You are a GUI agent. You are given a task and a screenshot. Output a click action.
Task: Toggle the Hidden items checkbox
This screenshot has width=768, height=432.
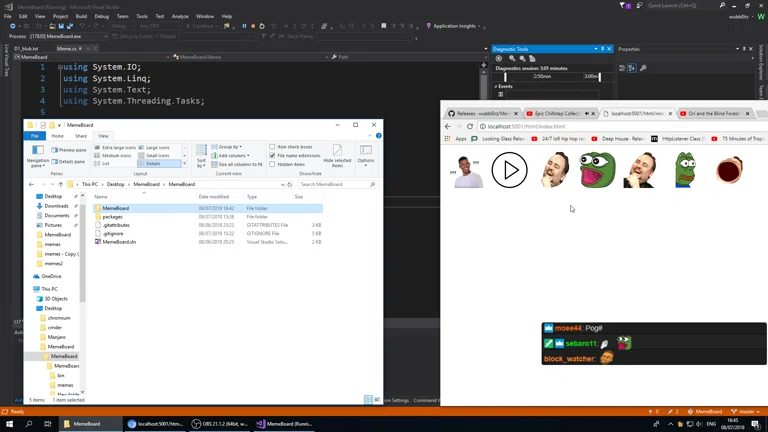(272, 164)
